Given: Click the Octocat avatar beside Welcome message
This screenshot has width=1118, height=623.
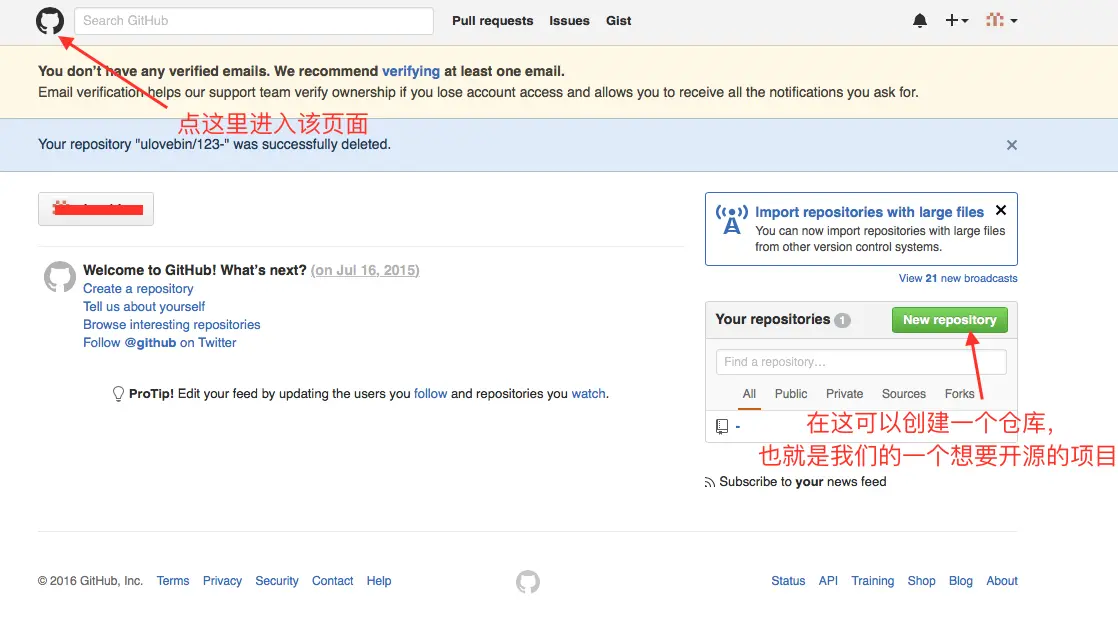Looking at the screenshot, I should (x=60, y=277).
